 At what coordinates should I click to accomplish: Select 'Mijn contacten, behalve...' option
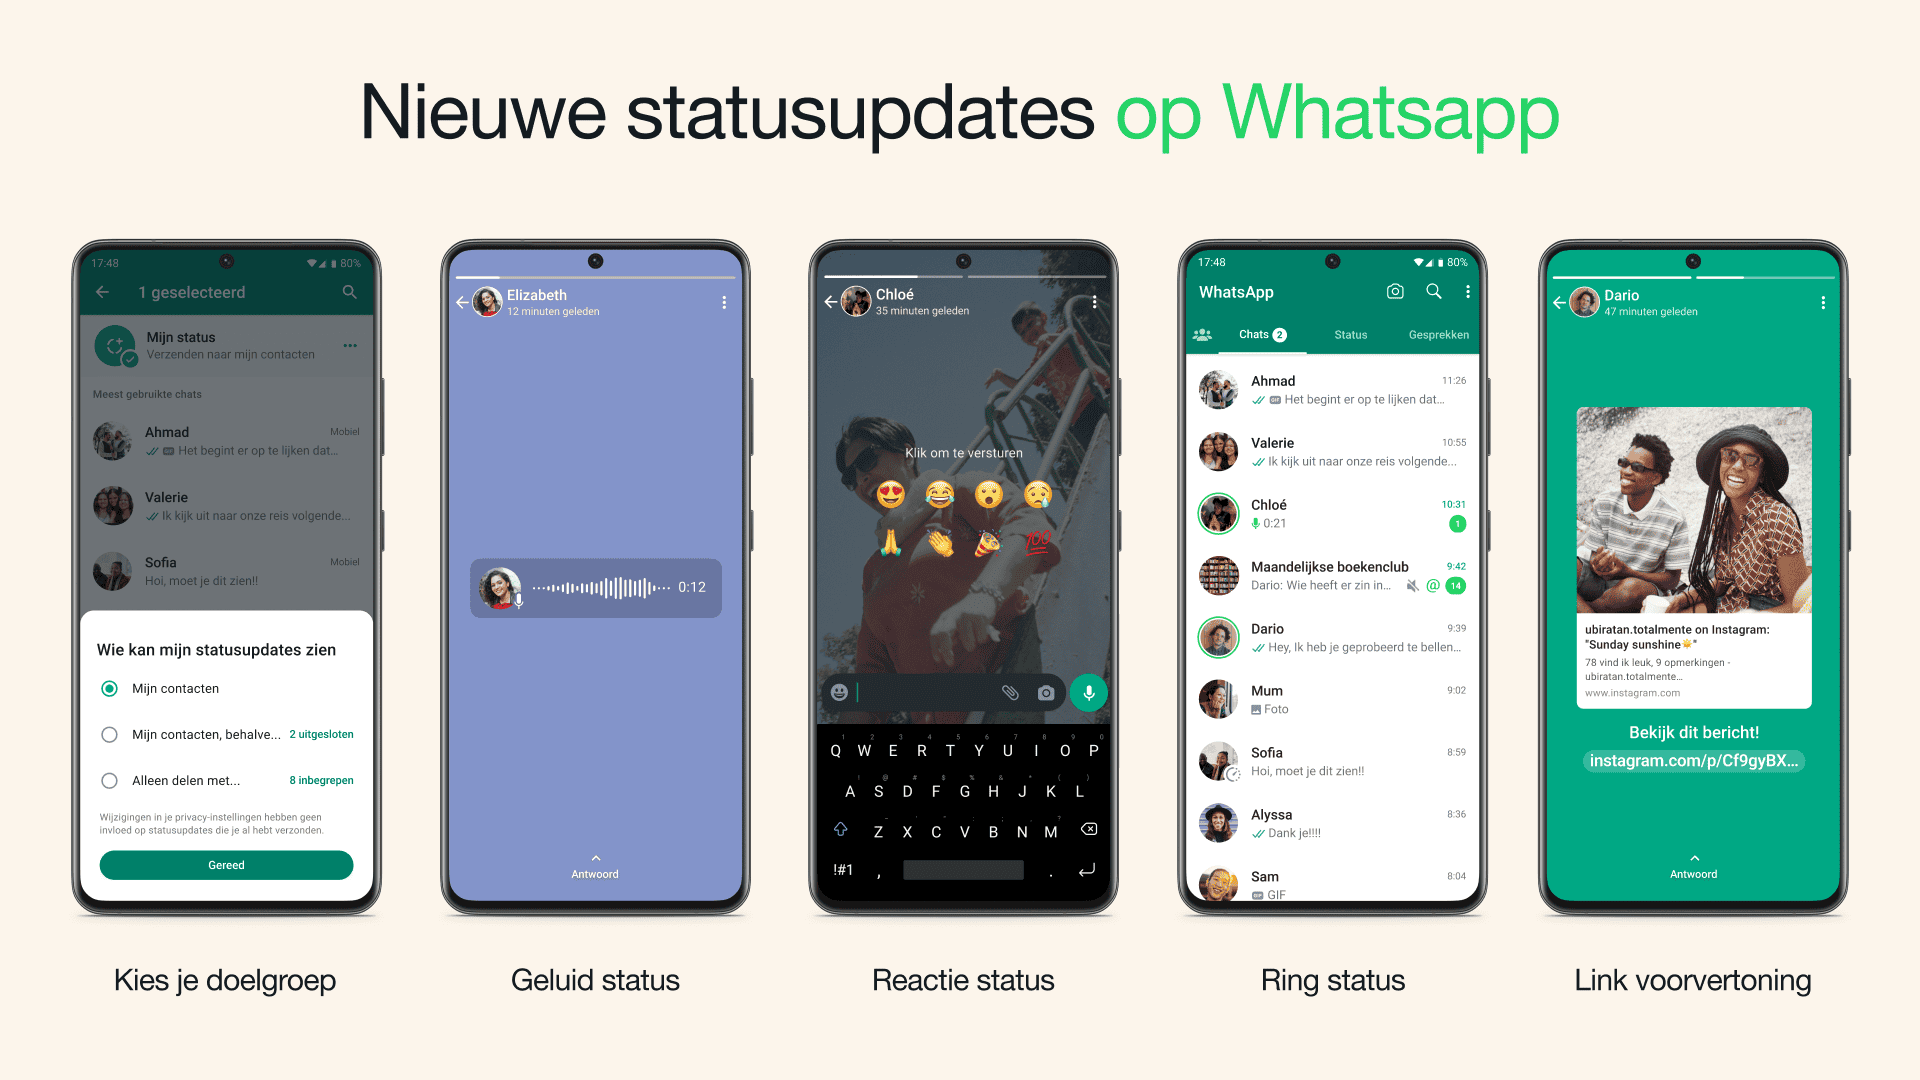point(109,735)
